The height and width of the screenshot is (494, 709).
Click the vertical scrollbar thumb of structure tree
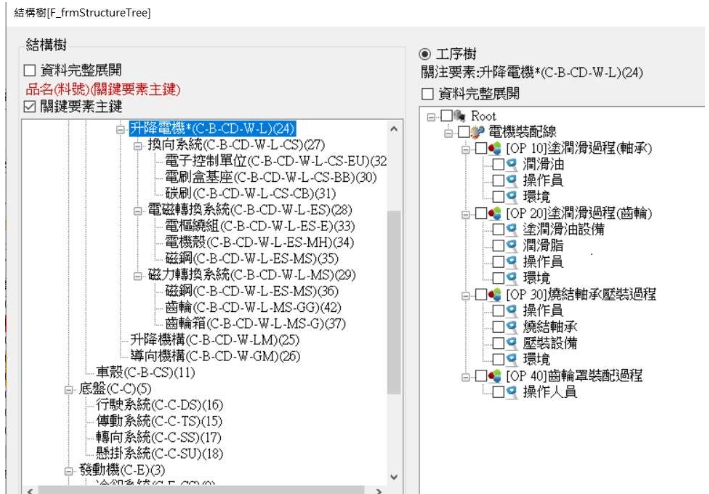pos(394,302)
